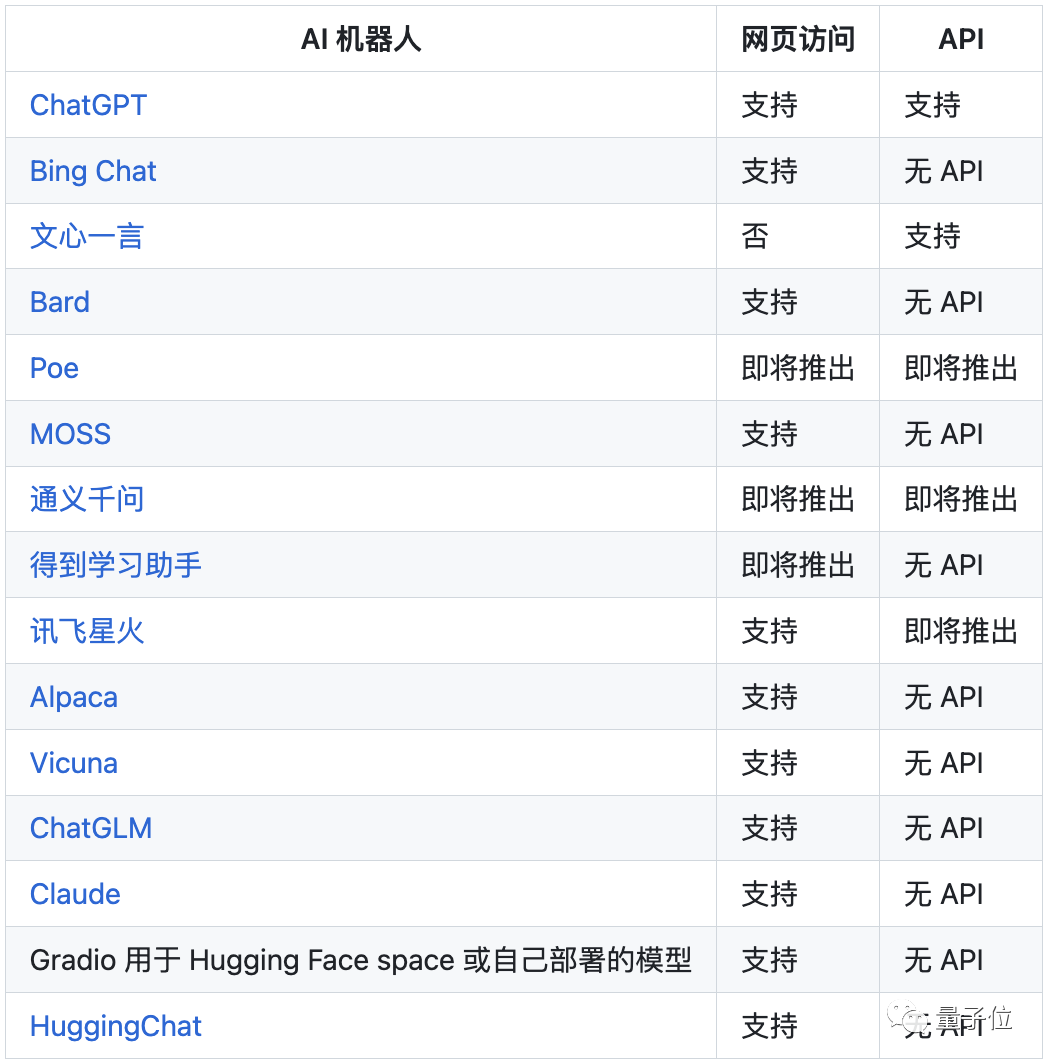This screenshot has height=1064, width=1046.
Task: Open the Bing Chat link
Action: [92, 171]
